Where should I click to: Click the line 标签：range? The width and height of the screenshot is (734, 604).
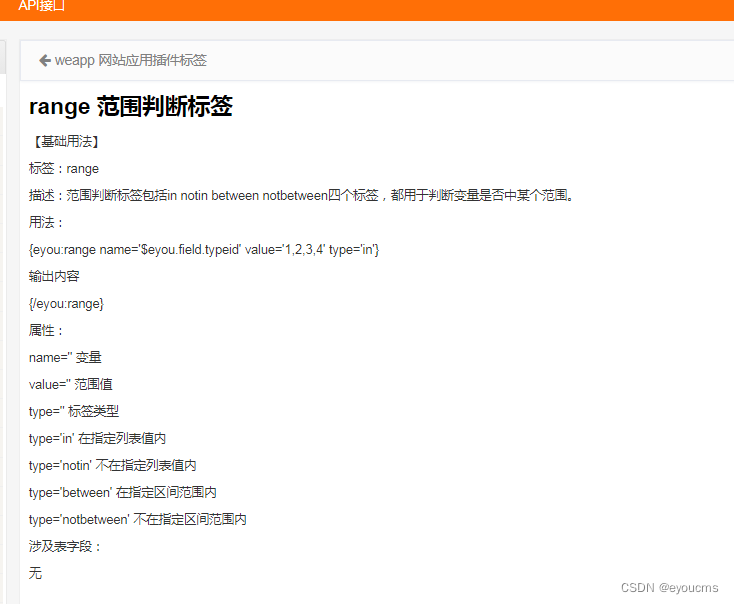pos(64,169)
